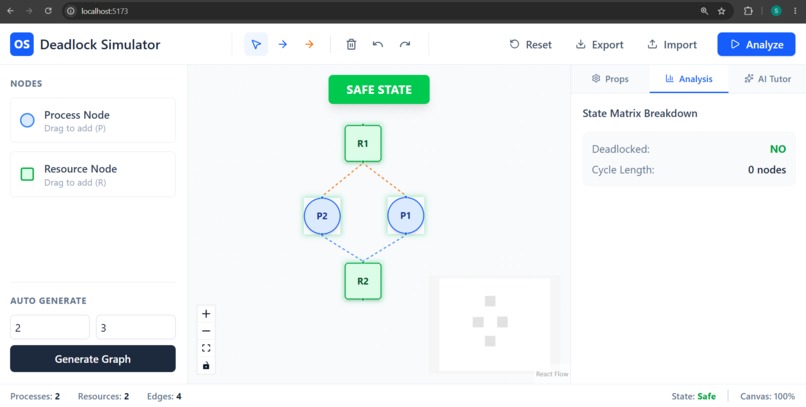Click the Edges count in status bar
Image resolution: width=806 pixels, height=407 pixels.
point(164,396)
